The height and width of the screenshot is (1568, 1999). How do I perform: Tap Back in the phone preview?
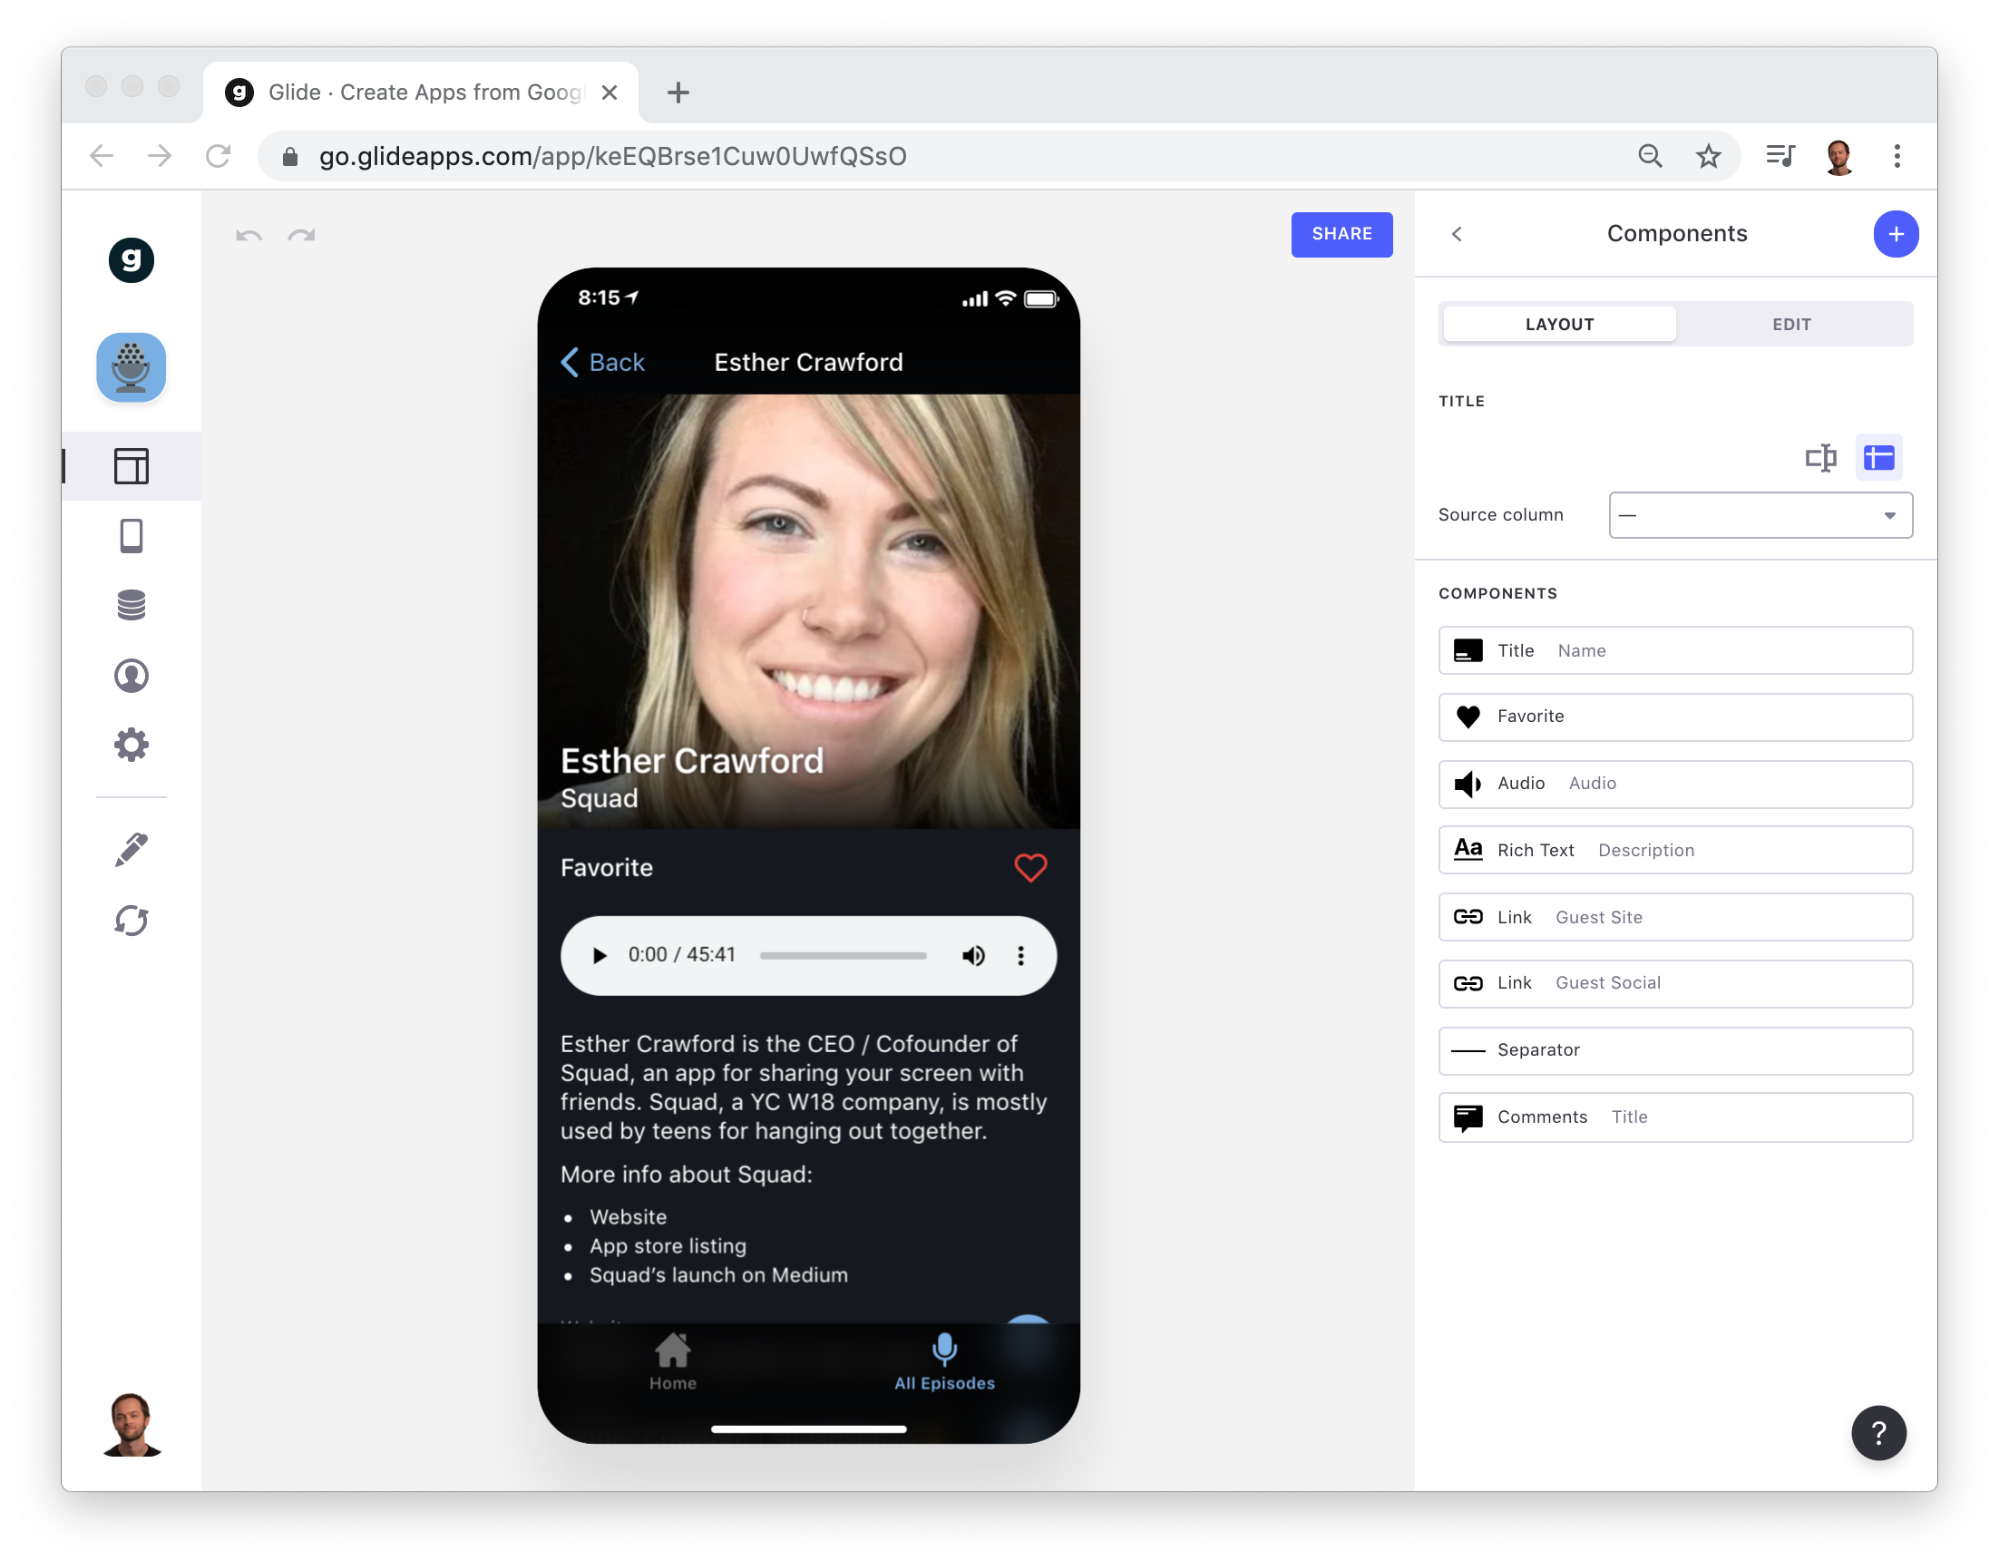(x=603, y=362)
